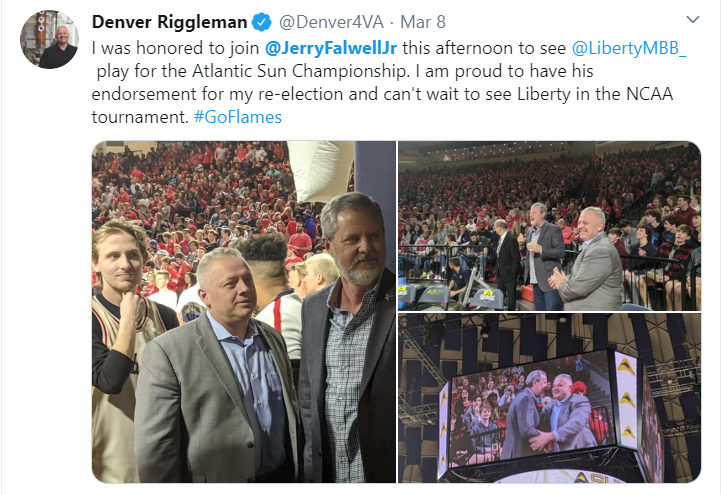Open the @JerryFalwellJr mention

[331, 48]
